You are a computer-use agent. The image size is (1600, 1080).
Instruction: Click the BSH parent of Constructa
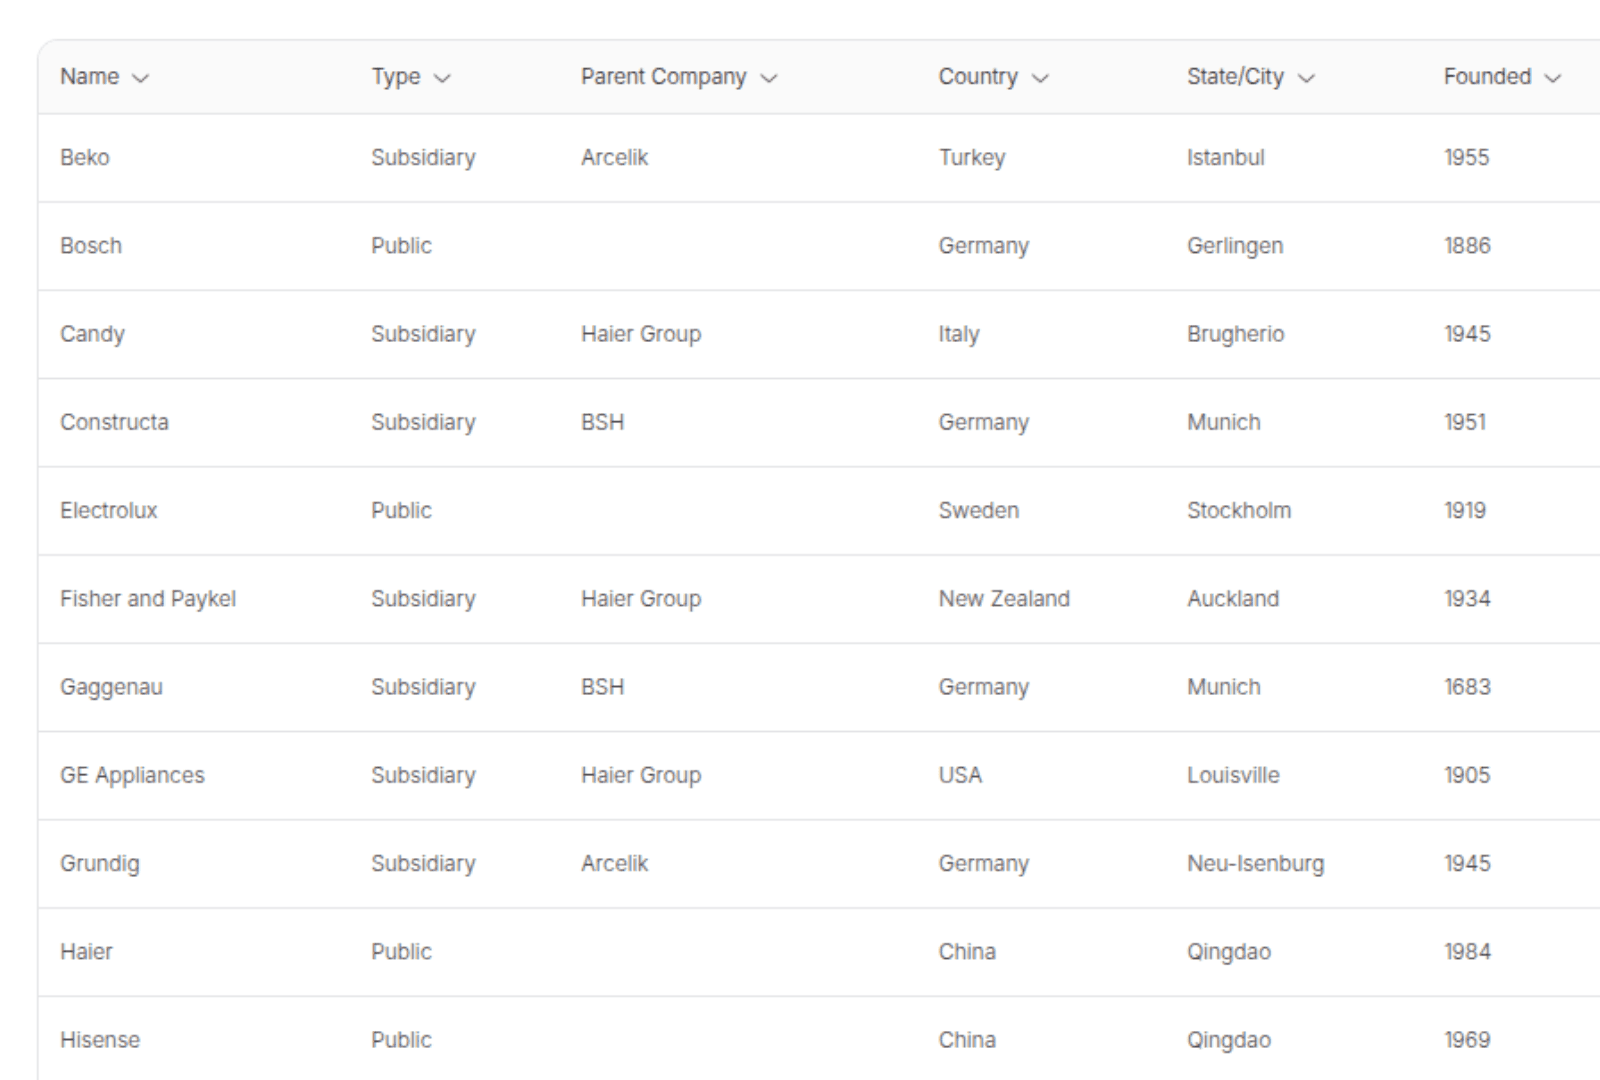[602, 422]
